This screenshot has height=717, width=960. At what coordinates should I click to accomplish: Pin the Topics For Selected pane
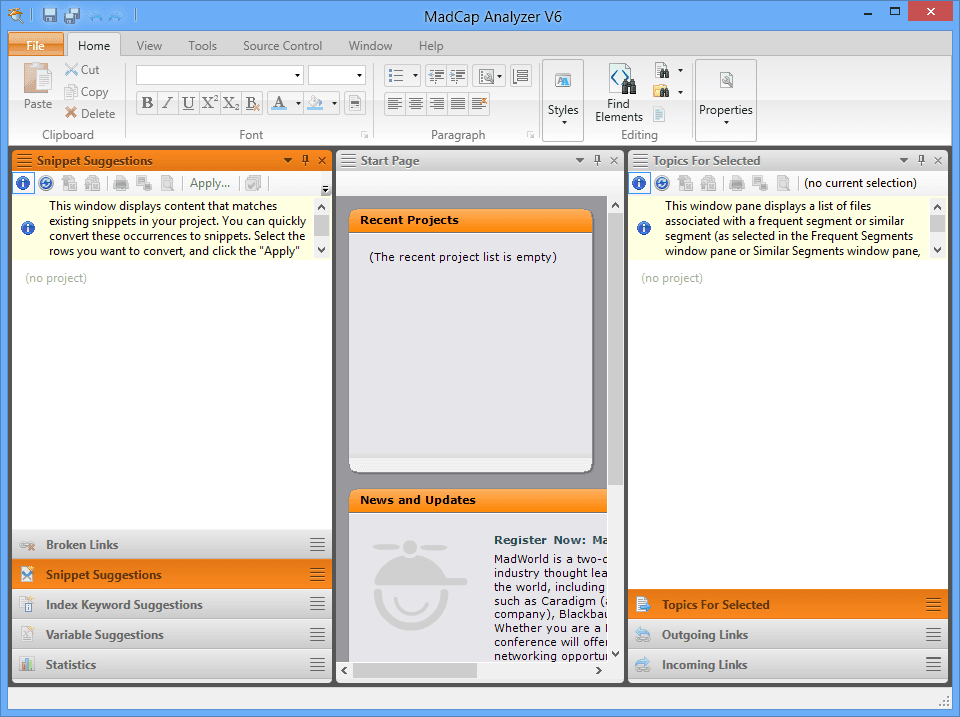point(921,160)
